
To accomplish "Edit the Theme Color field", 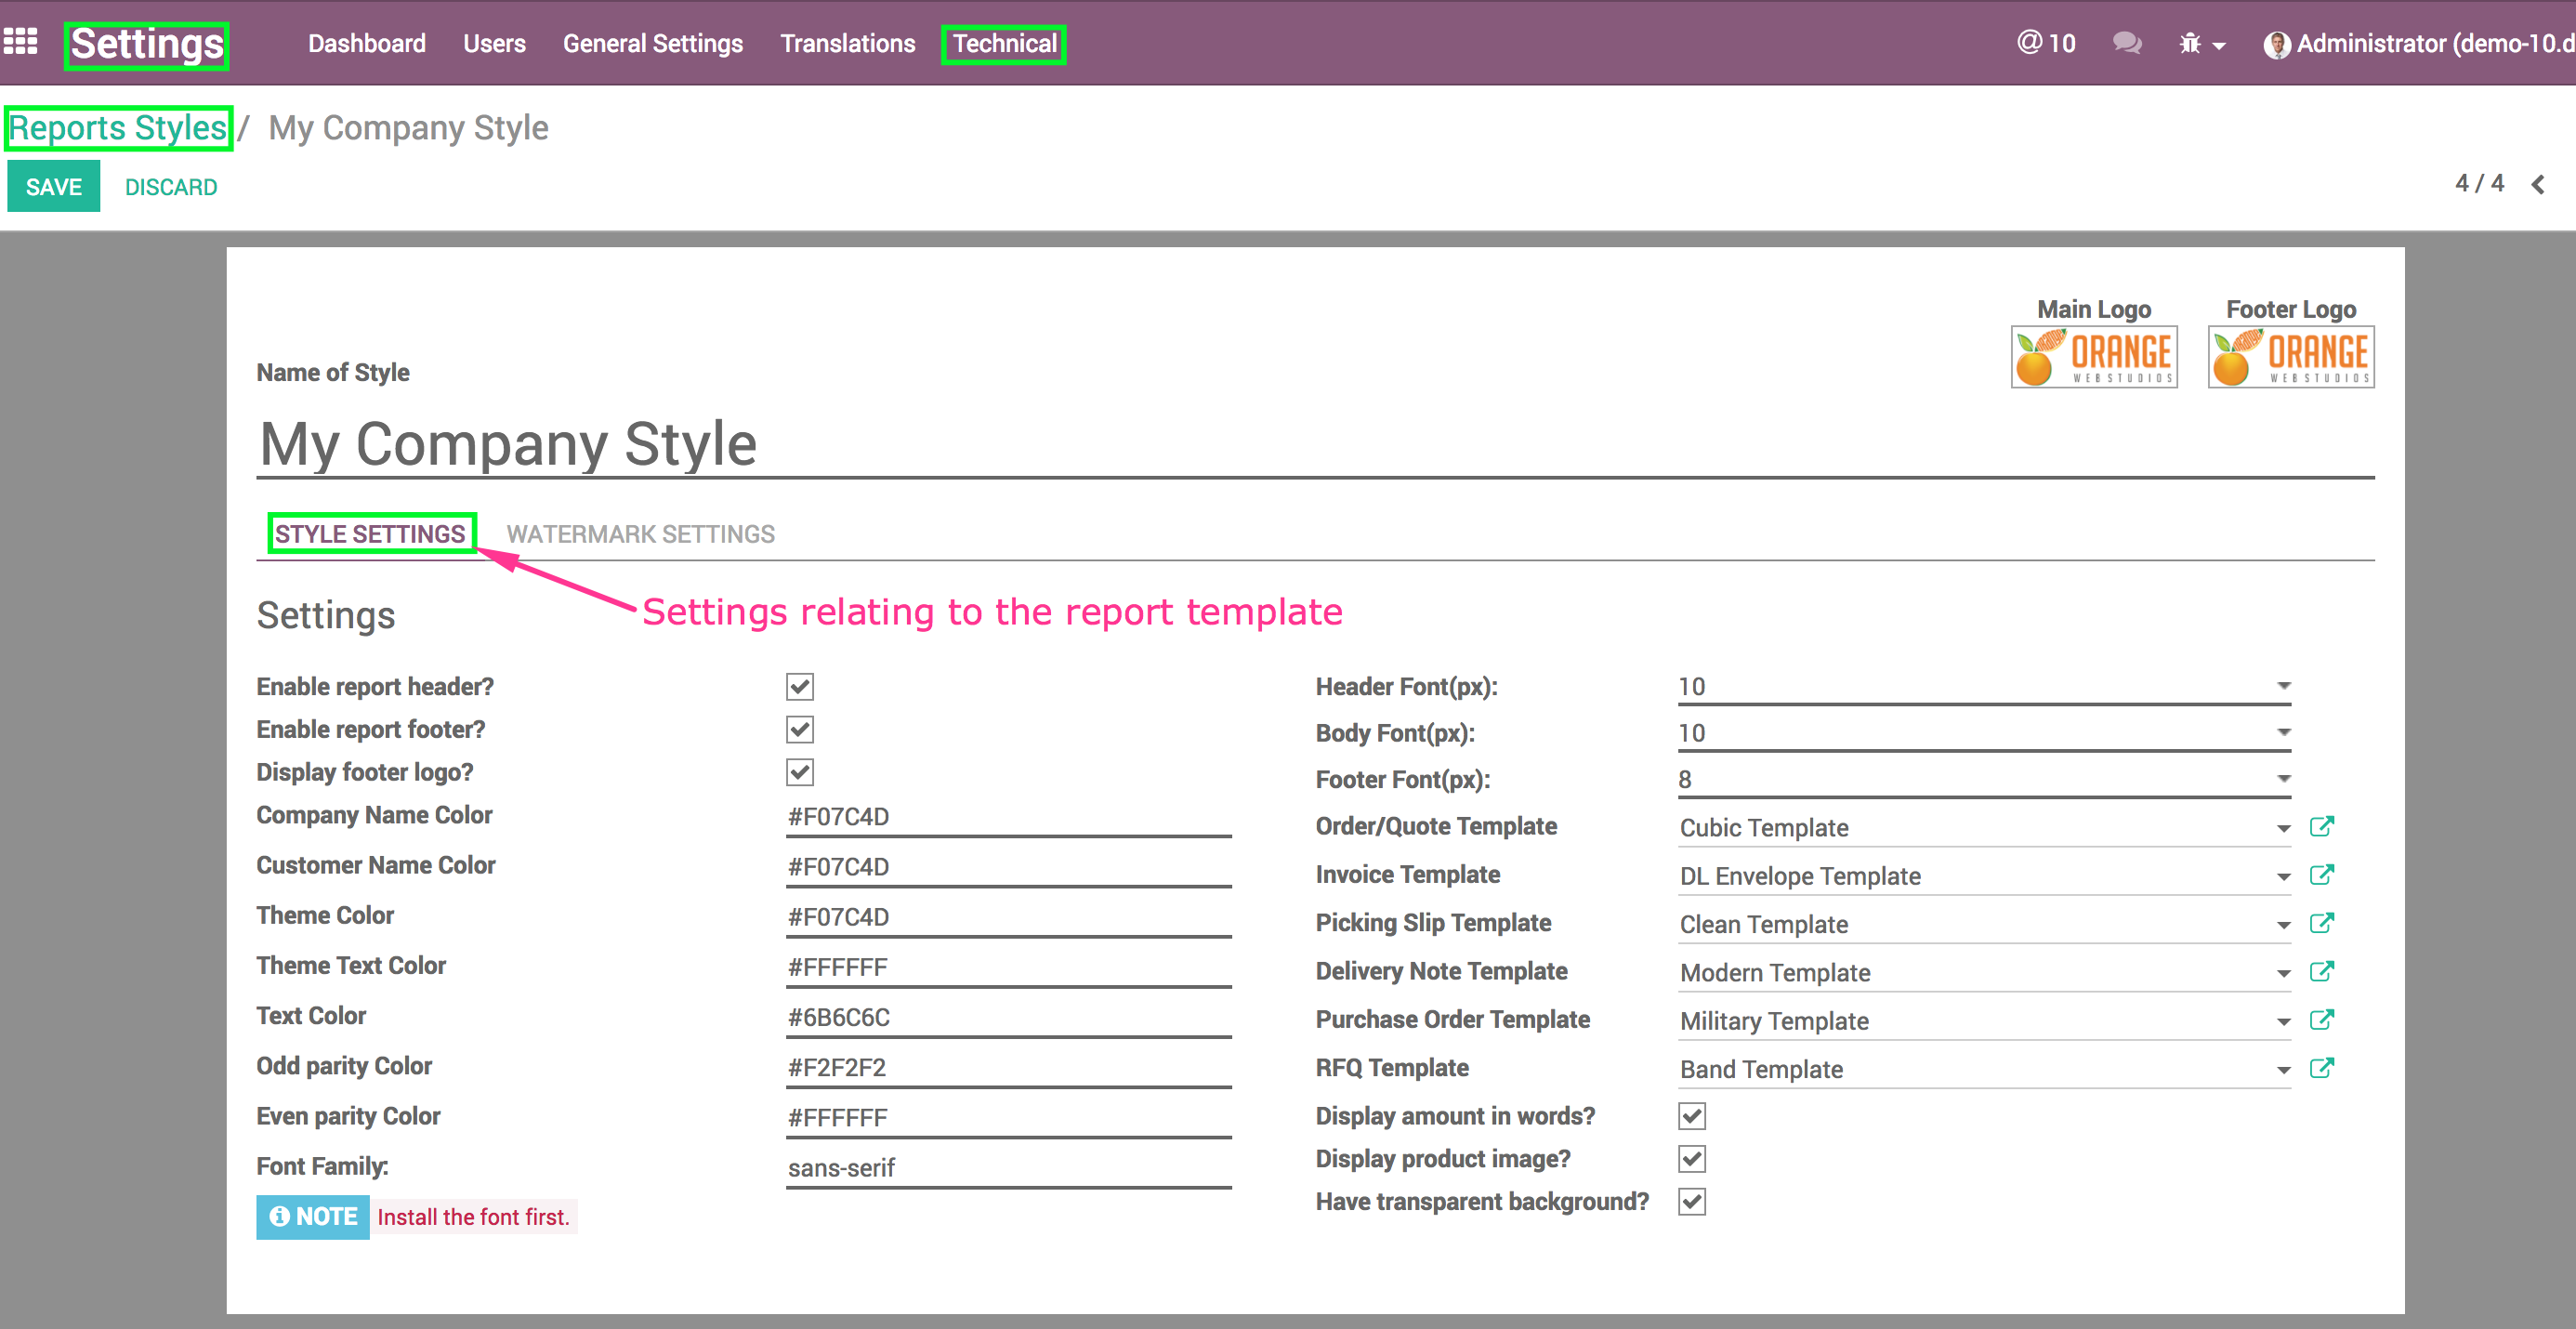I will click(1008, 917).
